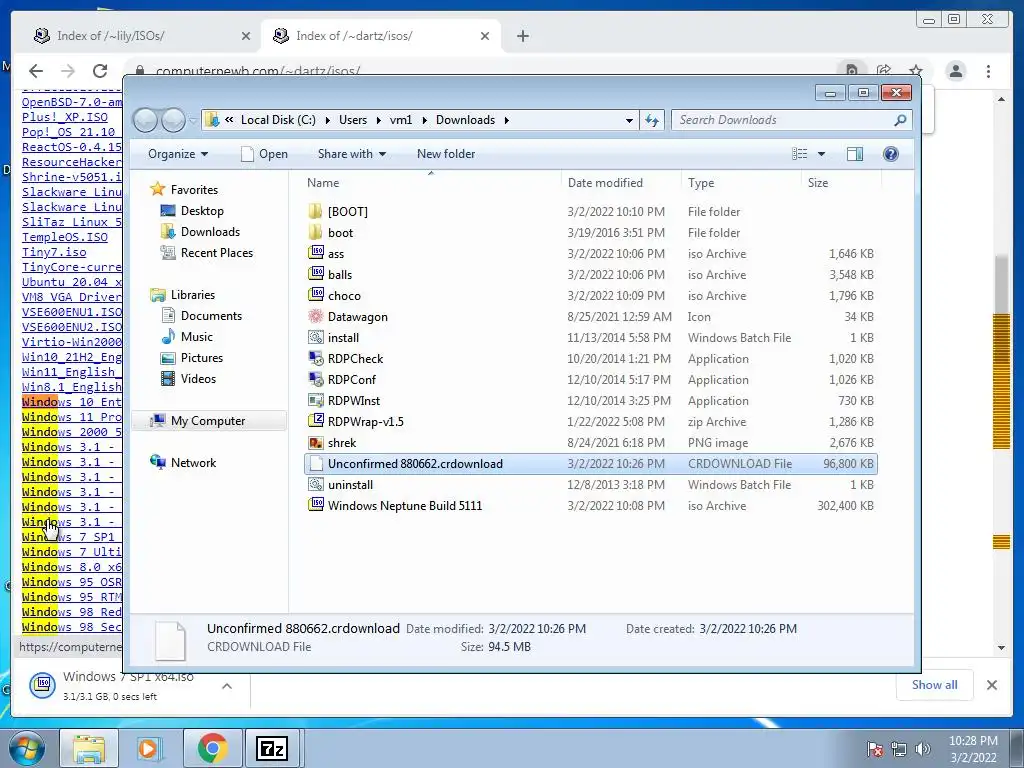Select RDPWInst application icon
1024x768 pixels.
click(316, 400)
